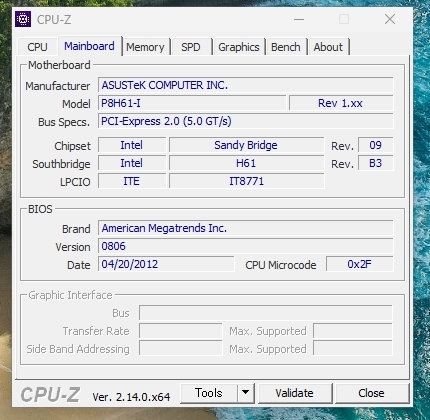430x420 pixels.
Task: Click the Mainboard tab
Action: pyautogui.click(x=89, y=46)
